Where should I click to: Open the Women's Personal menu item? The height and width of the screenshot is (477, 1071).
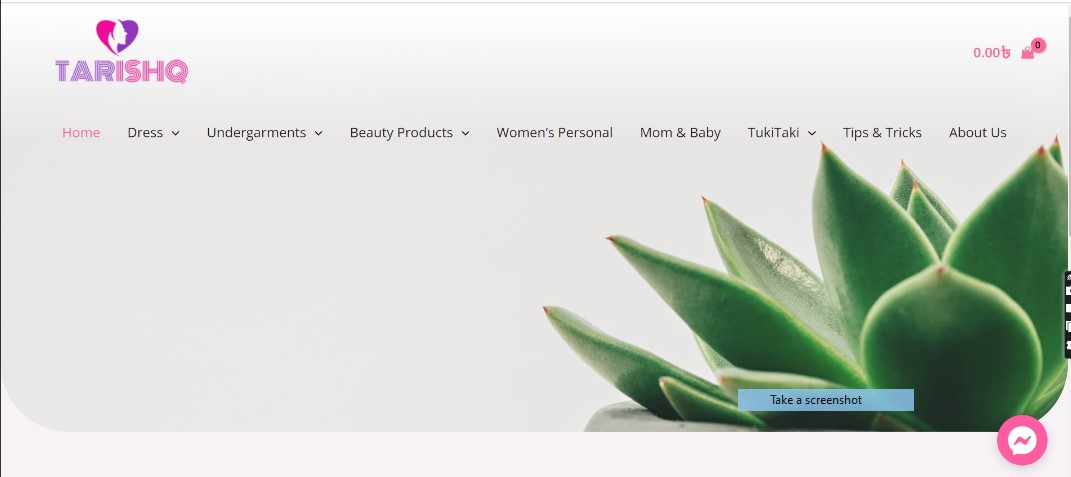click(x=555, y=133)
